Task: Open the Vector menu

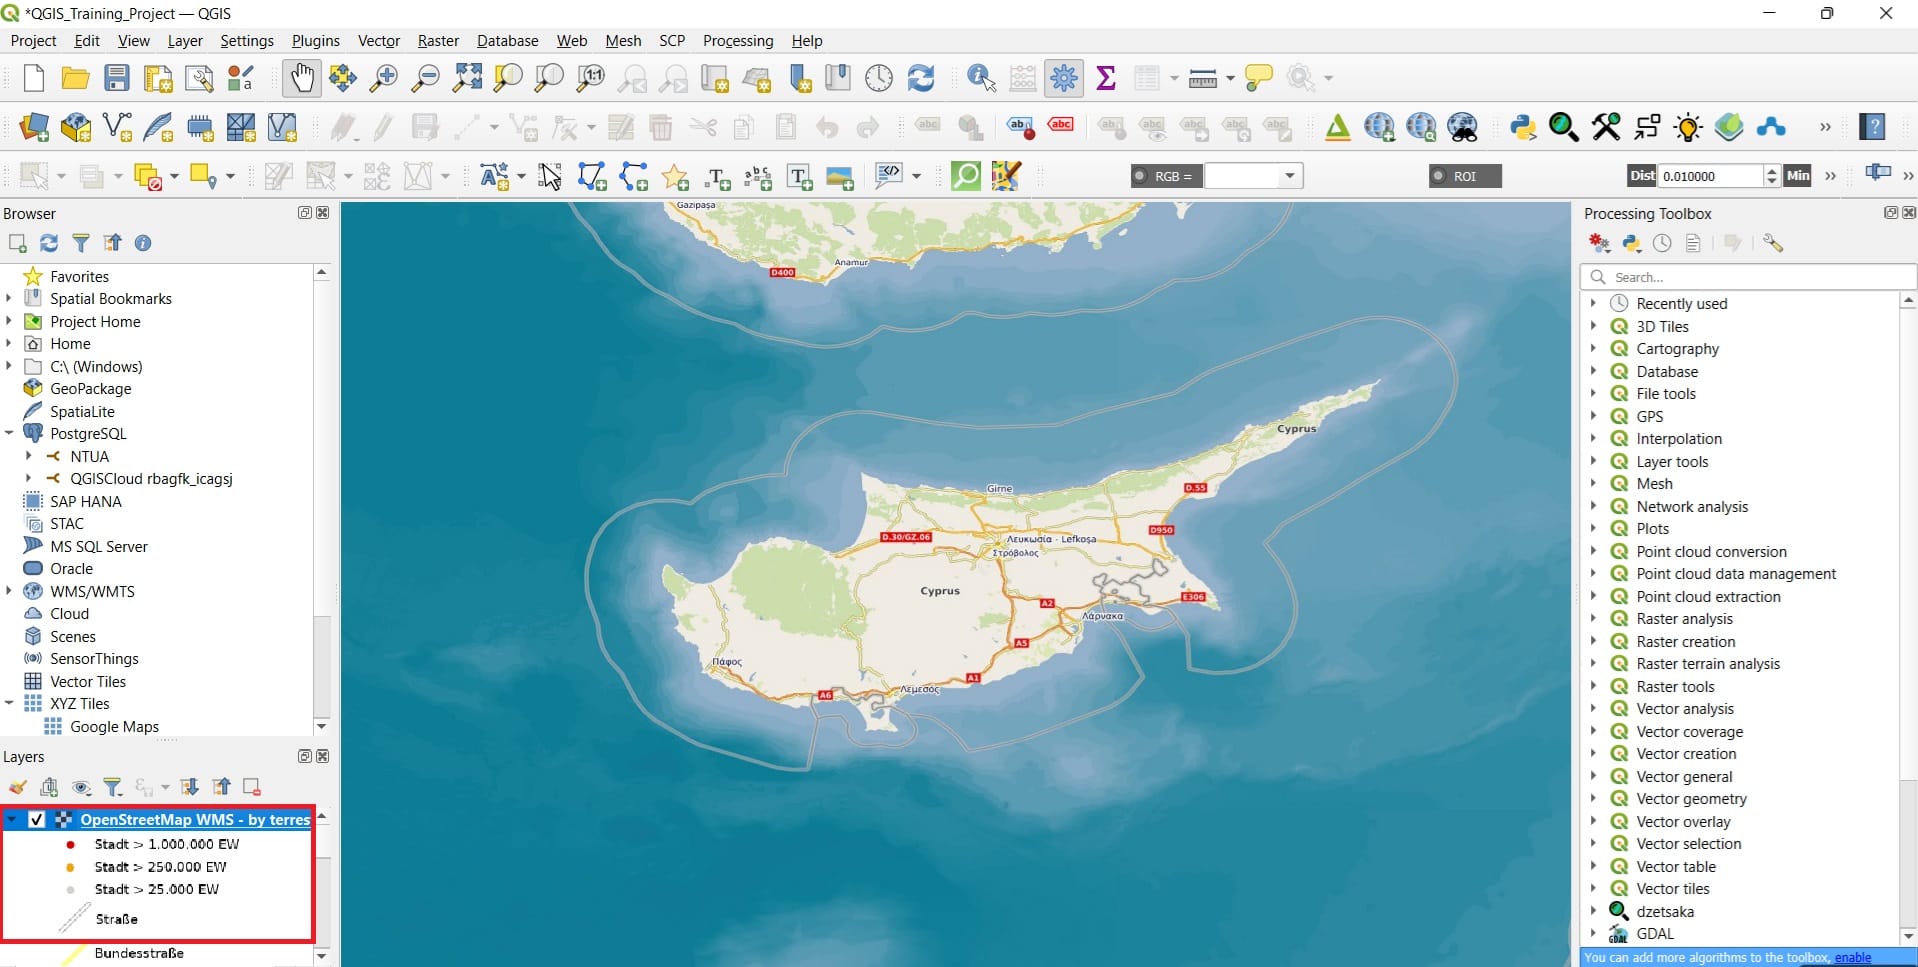Action: click(x=379, y=41)
